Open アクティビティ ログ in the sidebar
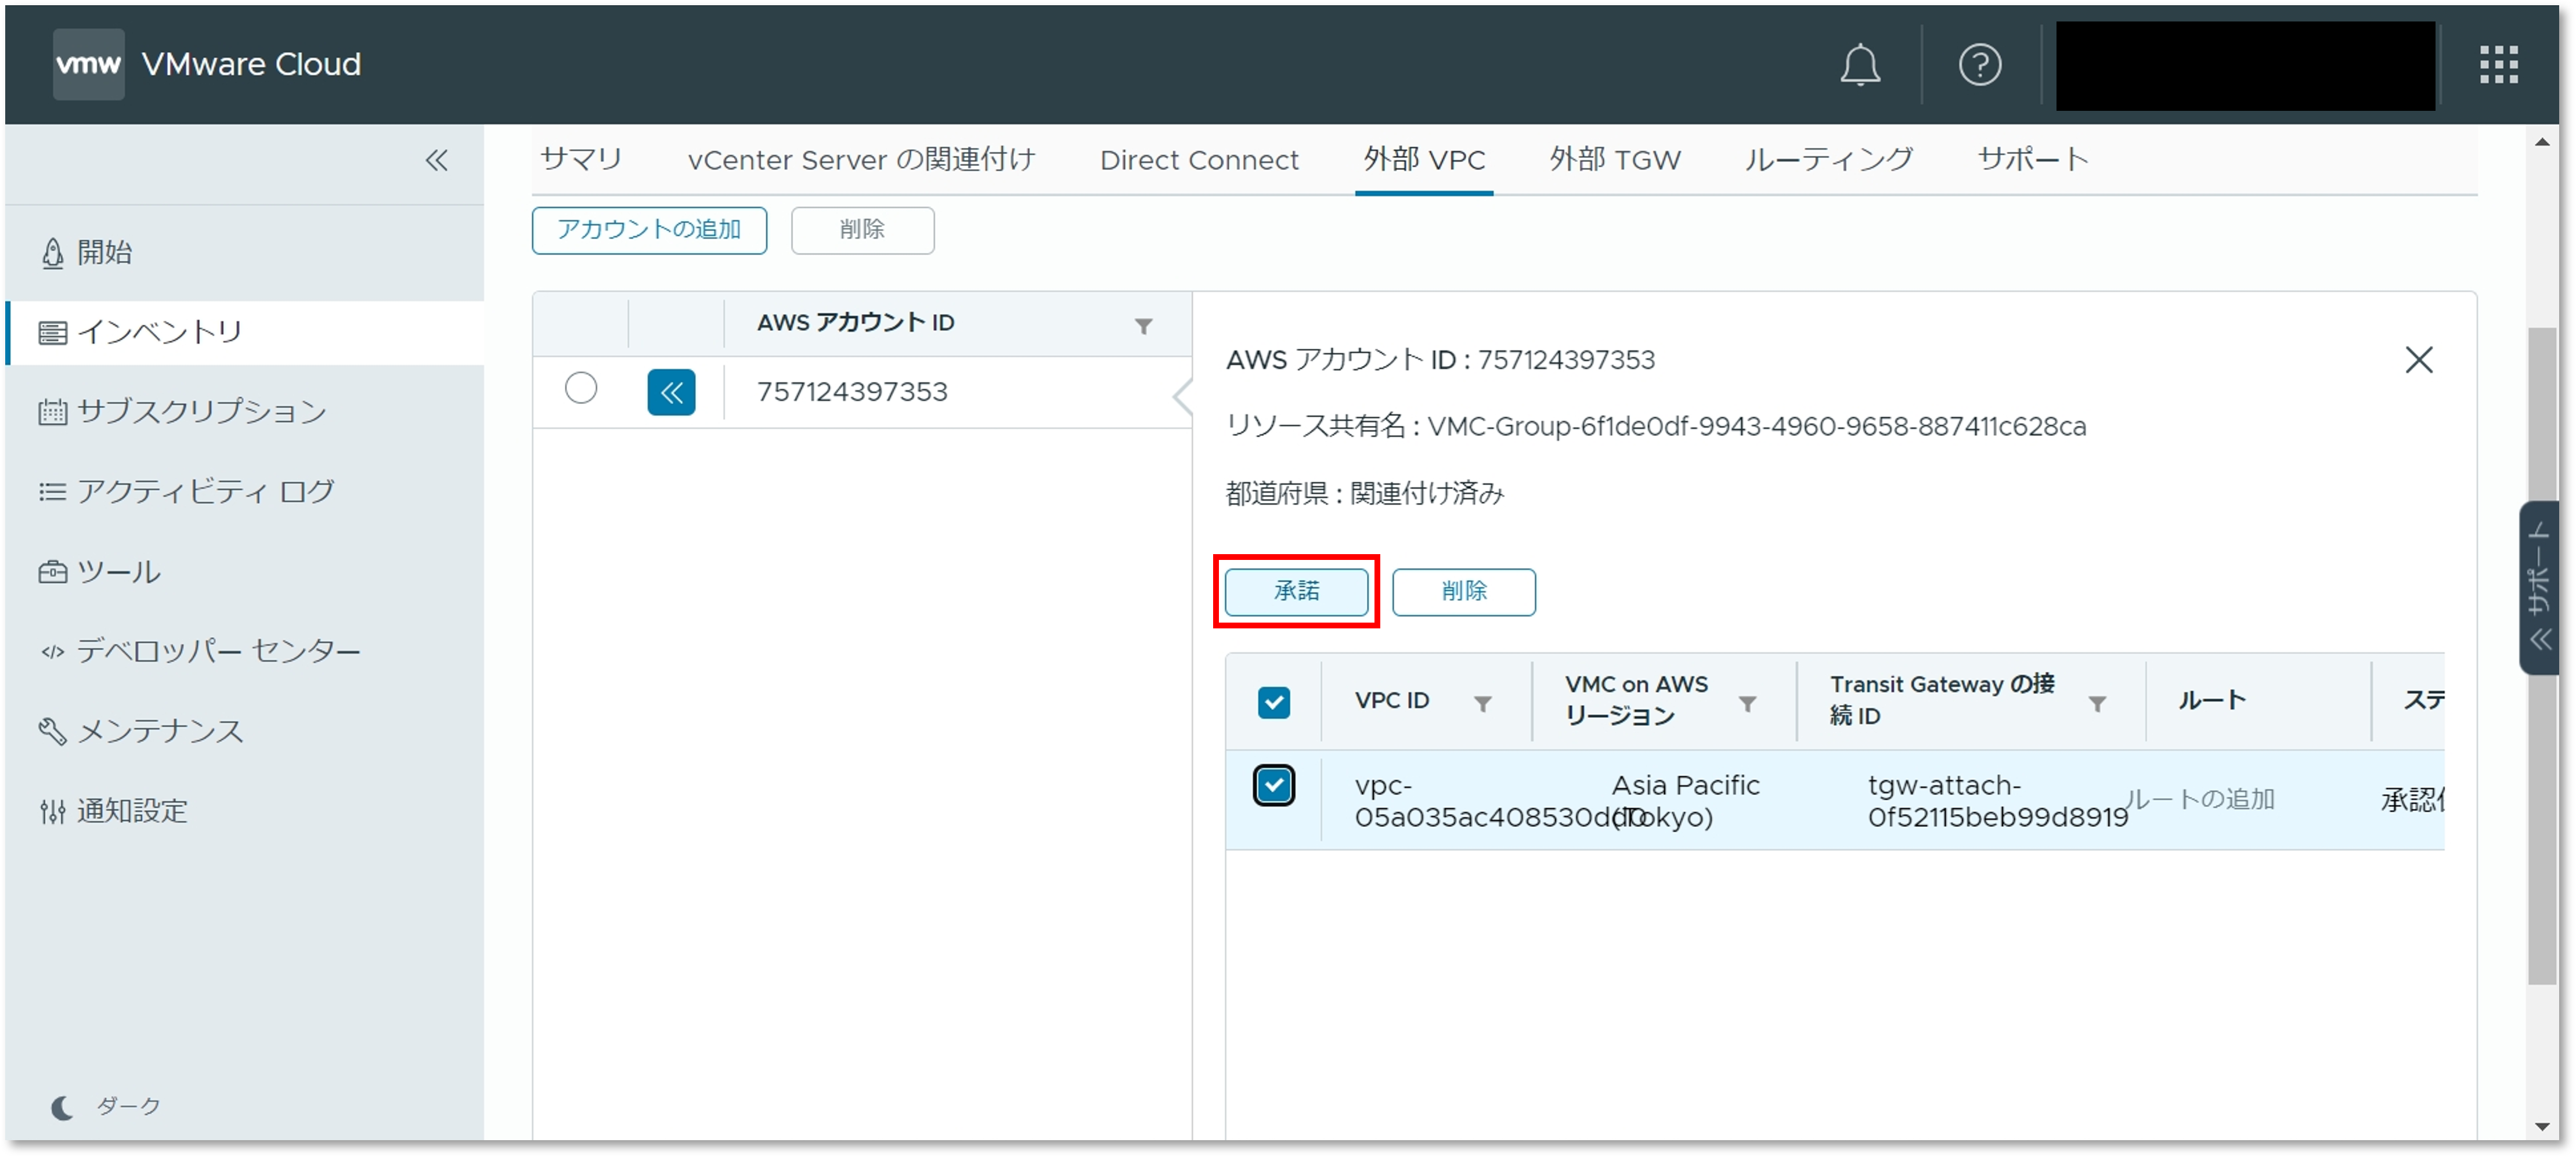Viewport: 2576px width, 1157px height. 205,492
